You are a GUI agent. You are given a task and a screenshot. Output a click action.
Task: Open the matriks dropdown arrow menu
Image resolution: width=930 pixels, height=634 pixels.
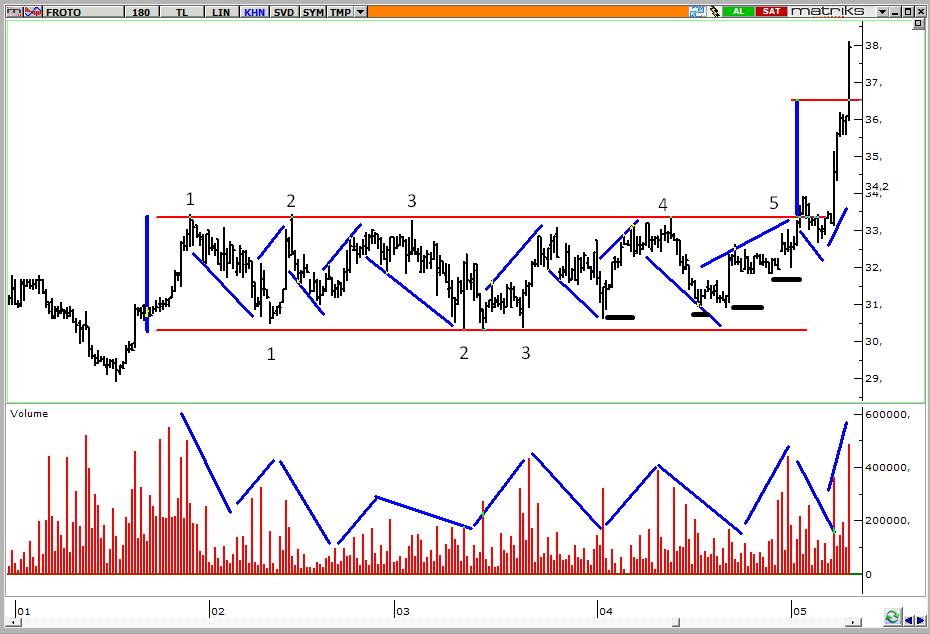pyautogui.click(x=883, y=11)
